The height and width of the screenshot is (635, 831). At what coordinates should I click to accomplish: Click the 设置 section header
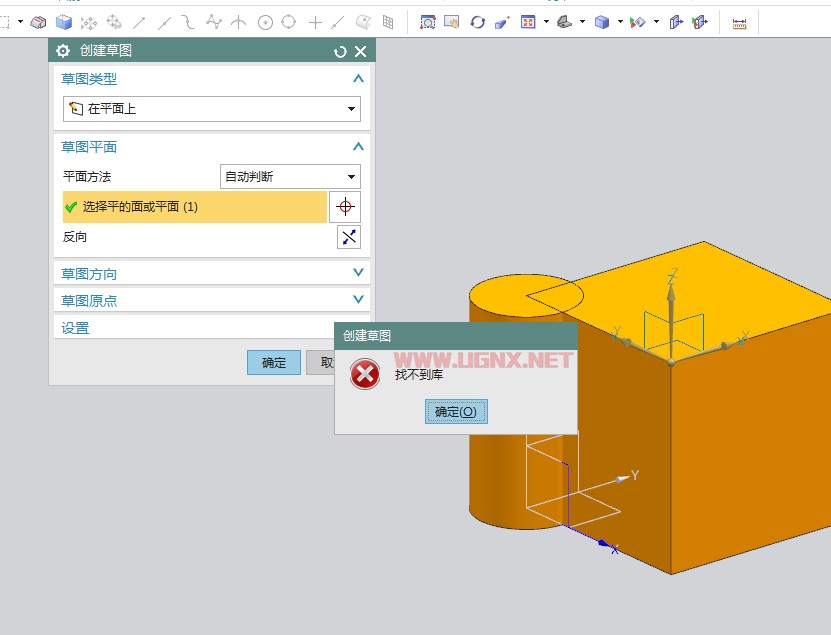pos(75,328)
